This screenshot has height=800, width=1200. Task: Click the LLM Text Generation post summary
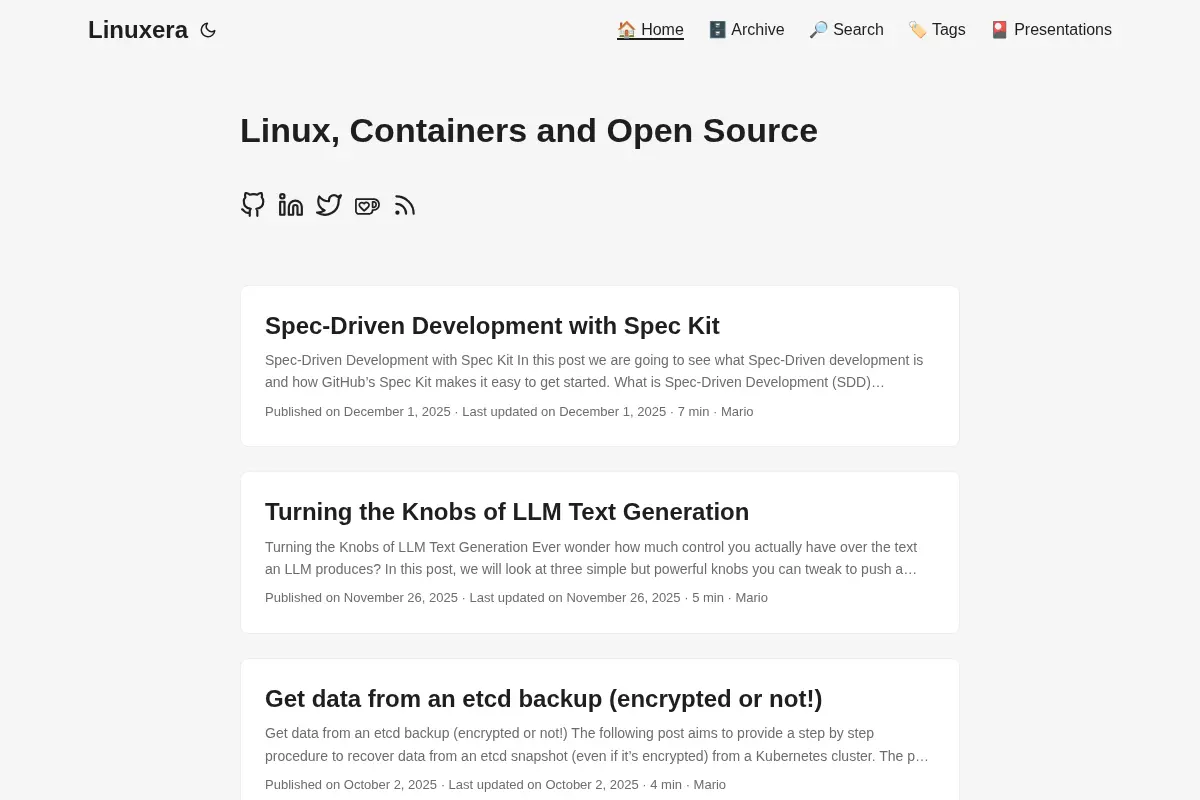[593, 558]
